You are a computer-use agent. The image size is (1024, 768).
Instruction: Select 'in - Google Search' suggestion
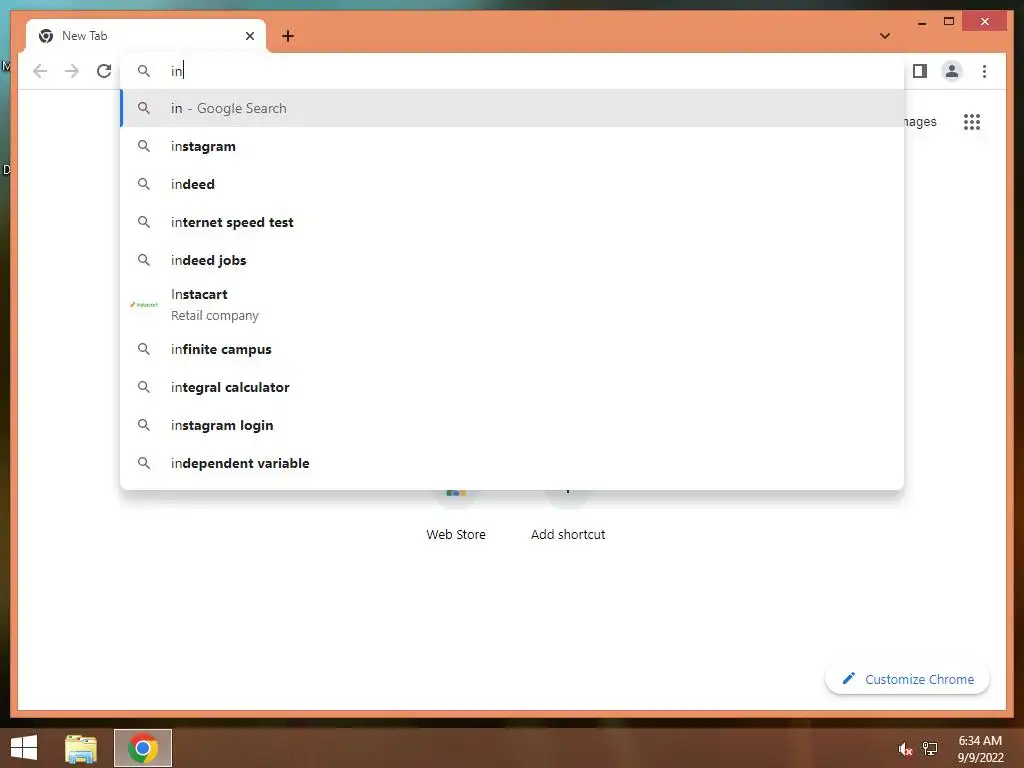click(x=513, y=108)
